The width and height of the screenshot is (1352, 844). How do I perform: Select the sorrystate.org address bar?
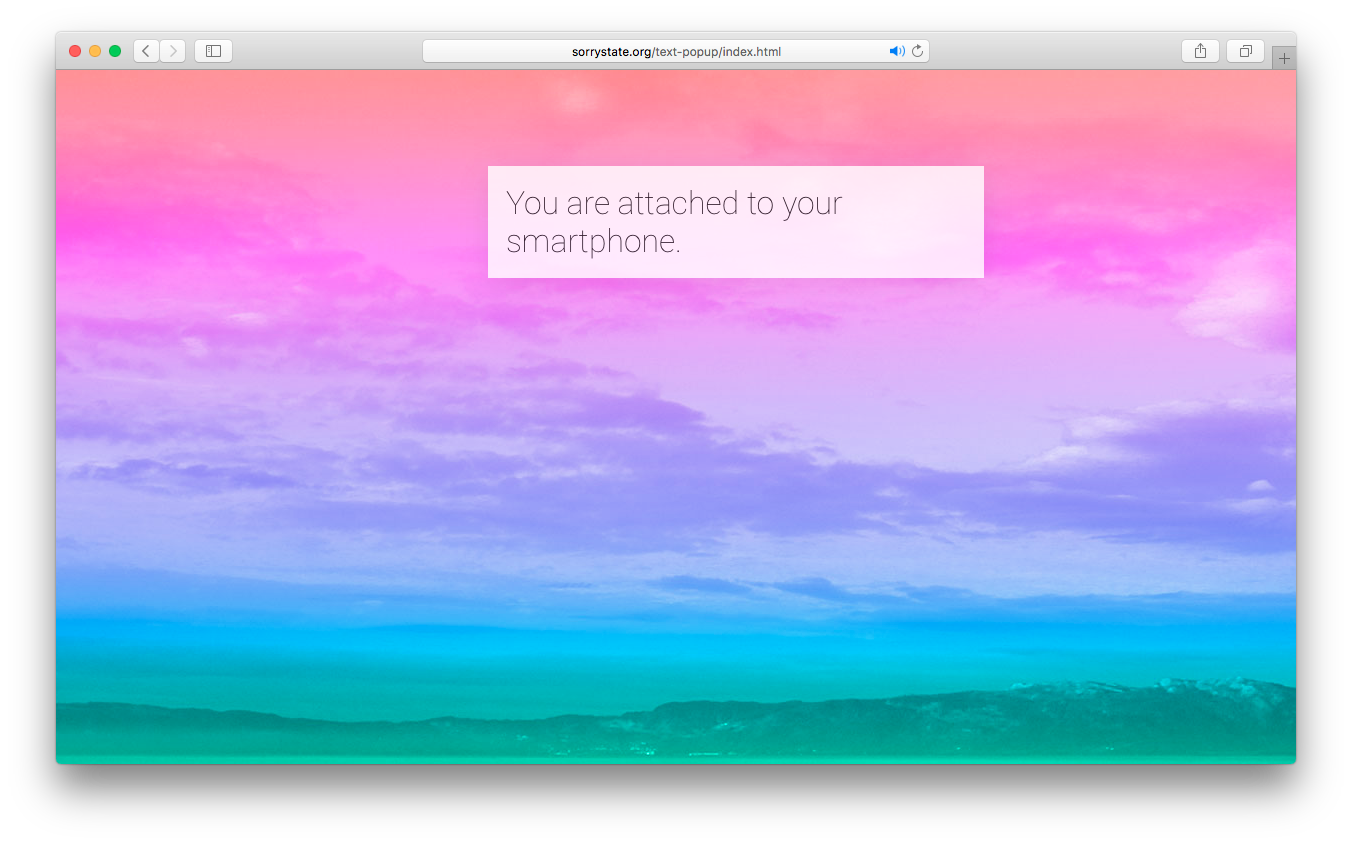[x=676, y=51]
